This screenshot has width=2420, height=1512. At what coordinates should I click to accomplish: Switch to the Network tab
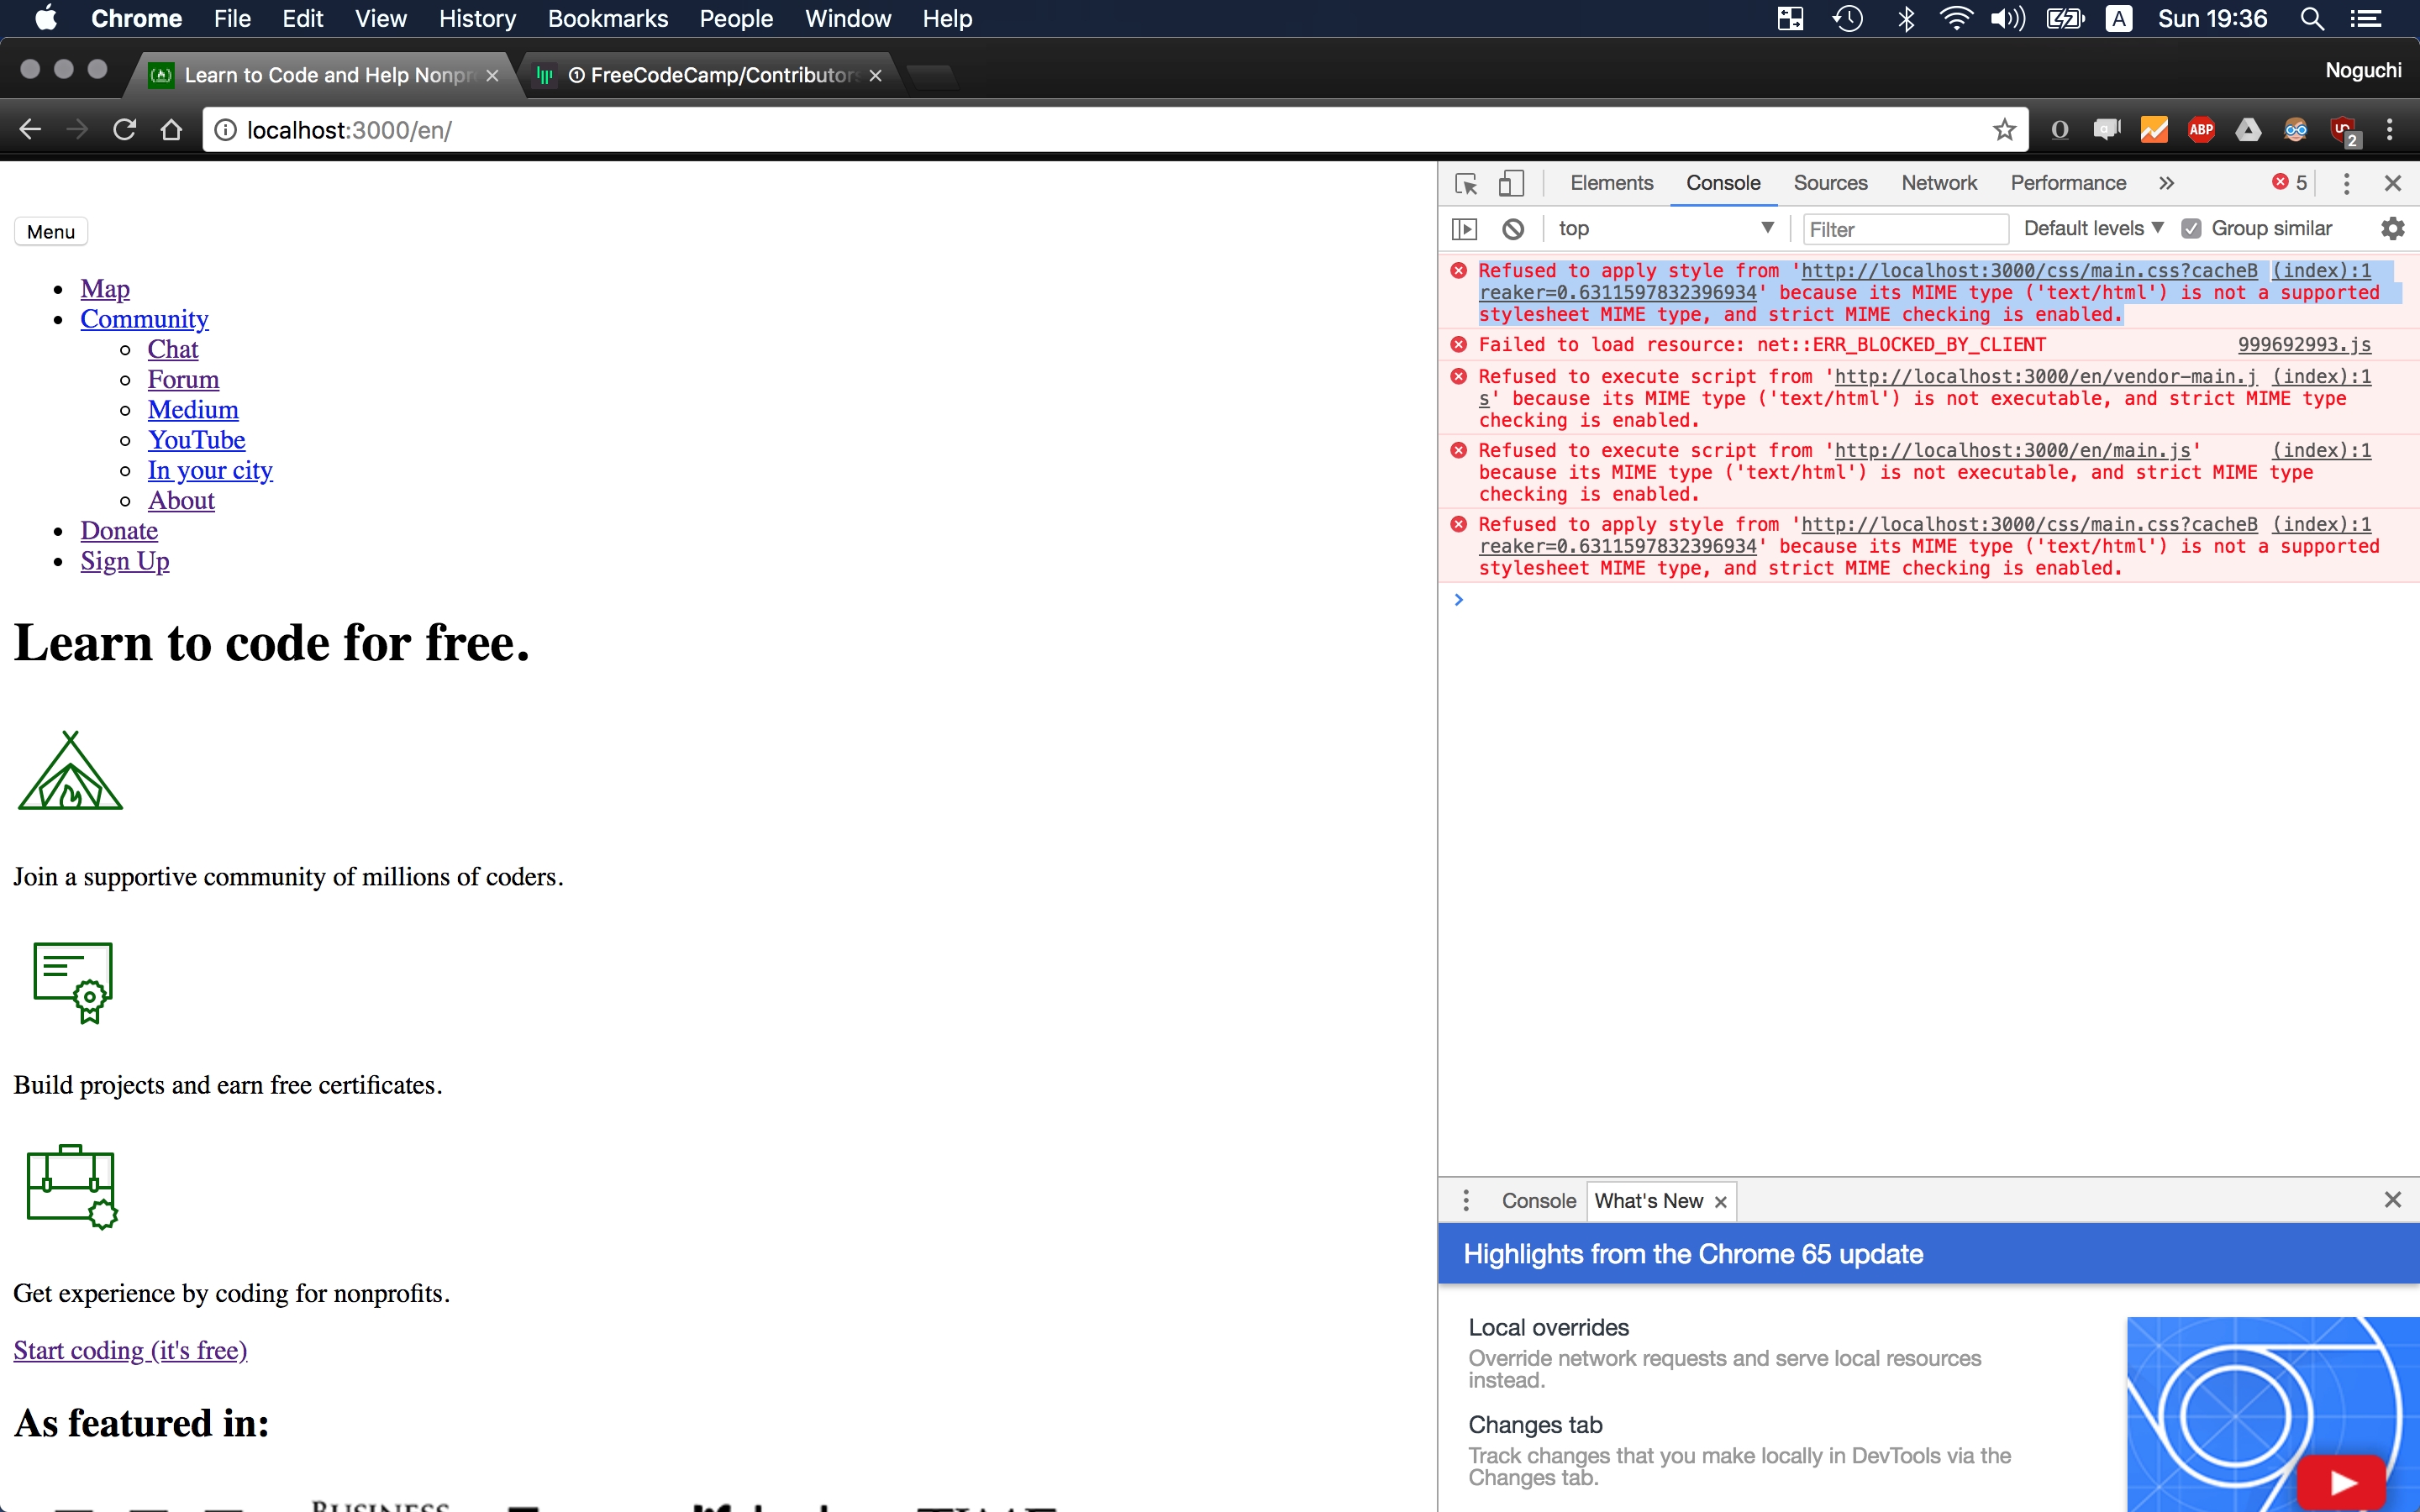[1938, 183]
